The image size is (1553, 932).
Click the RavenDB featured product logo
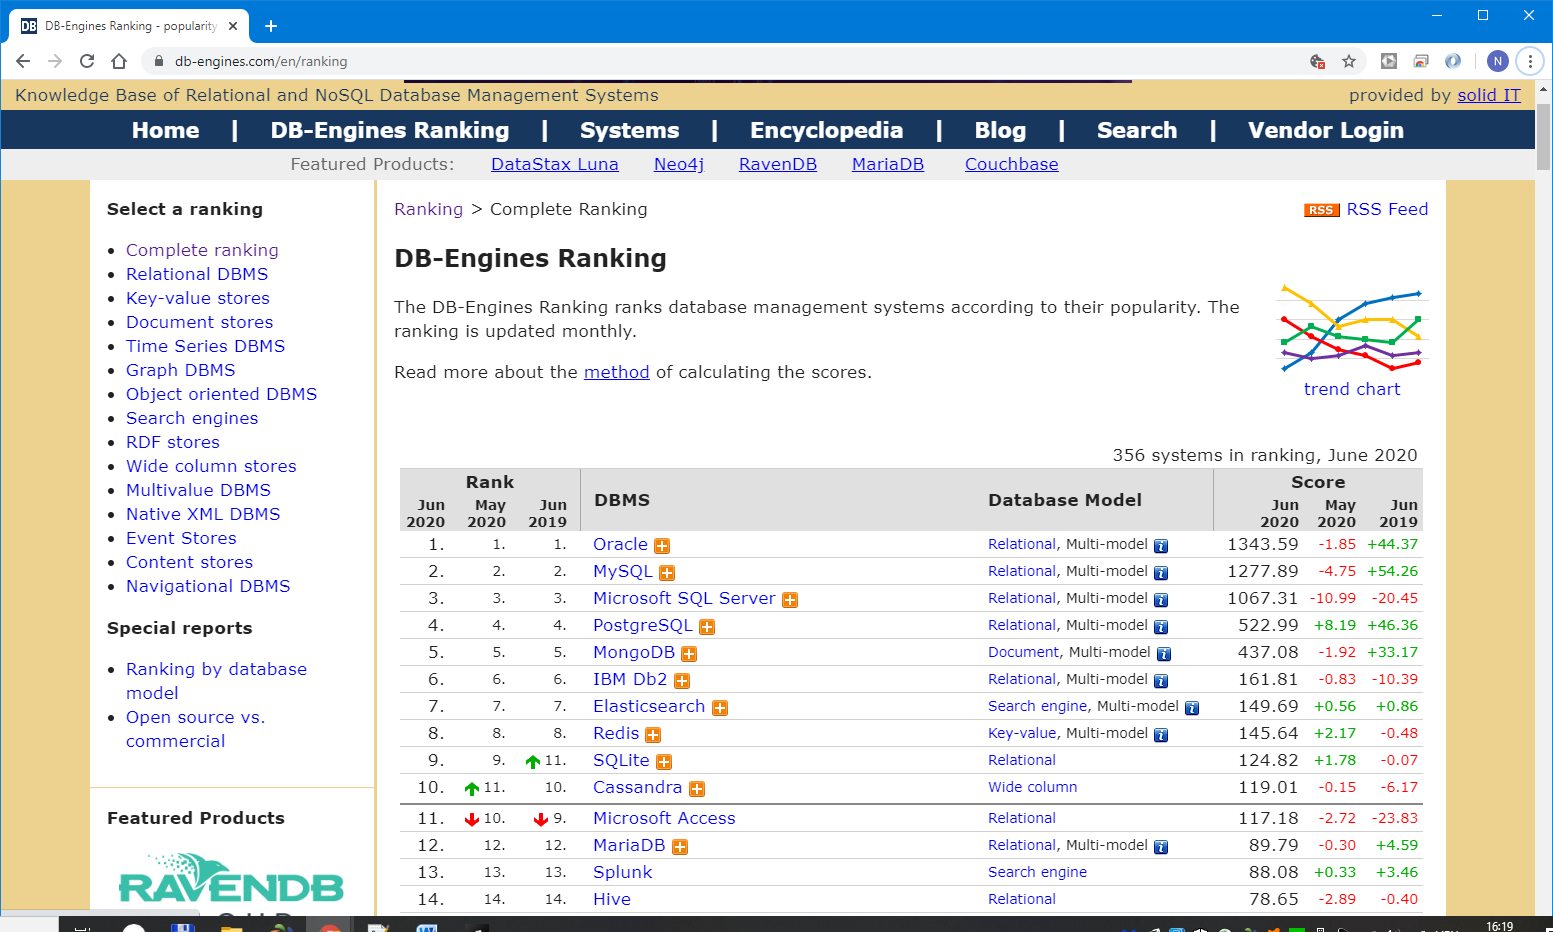(231, 880)
